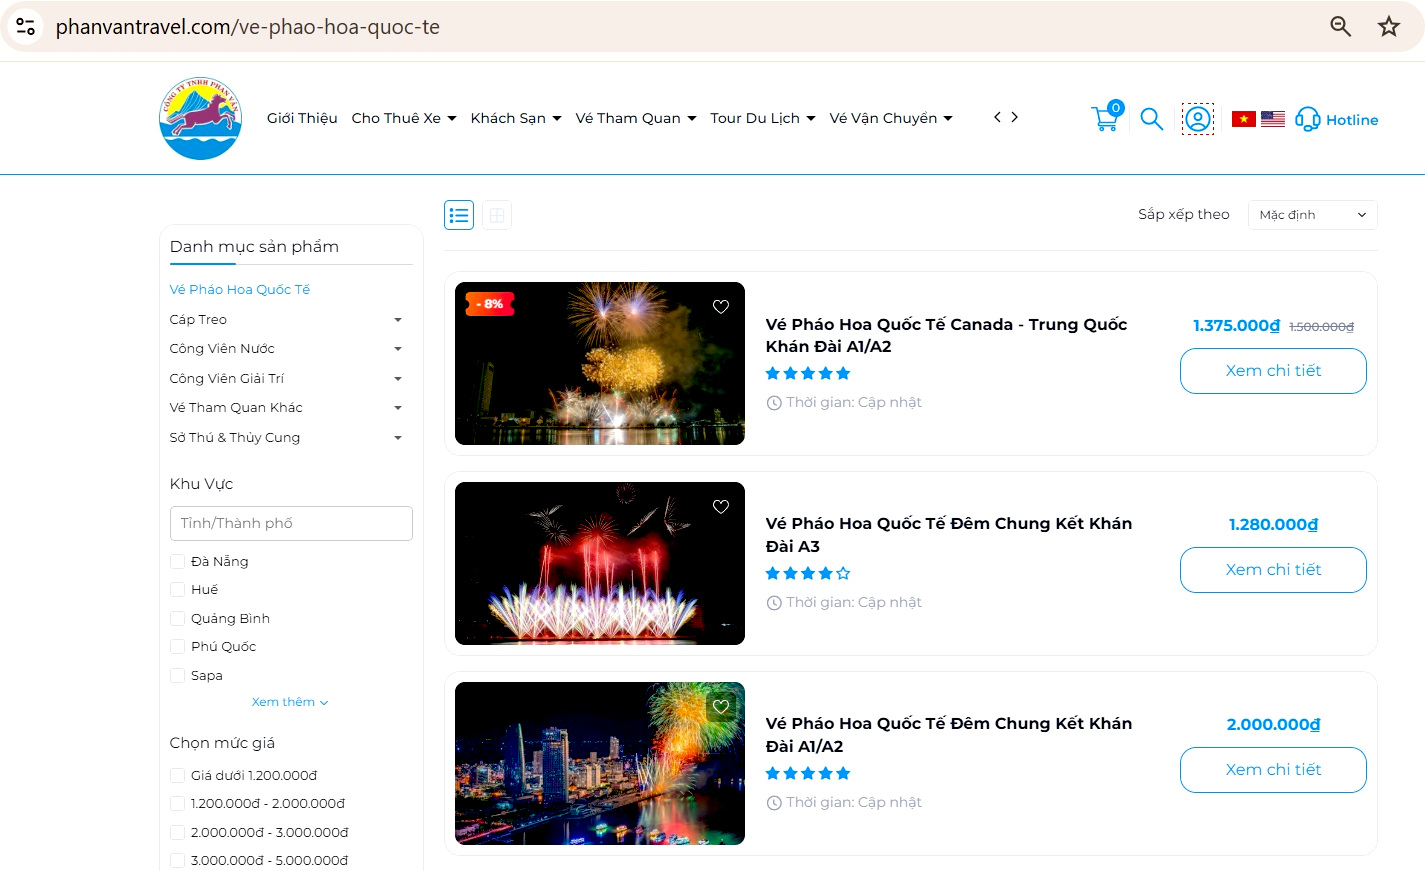Viewport: 1425px width, 871px height.
Task: Select Vé Pháo Hoa Quốc Tế category
Action: 240,290
